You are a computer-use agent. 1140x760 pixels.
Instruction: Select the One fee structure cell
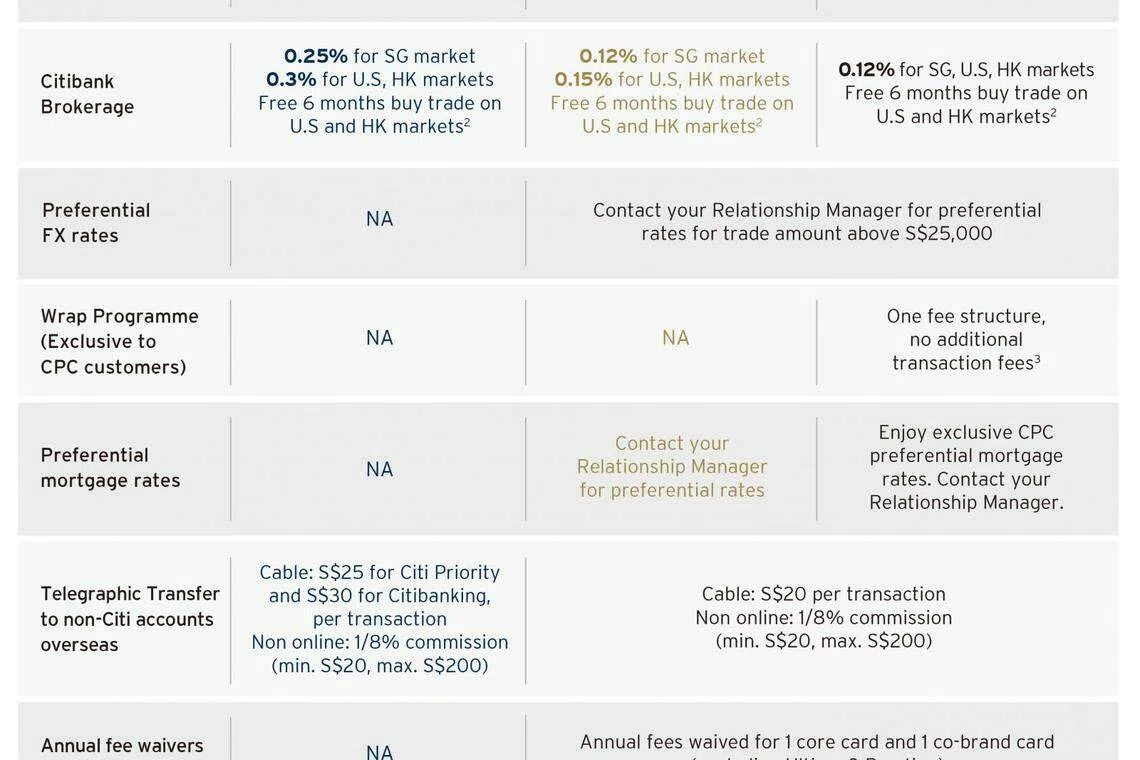(x=966, y=339)
